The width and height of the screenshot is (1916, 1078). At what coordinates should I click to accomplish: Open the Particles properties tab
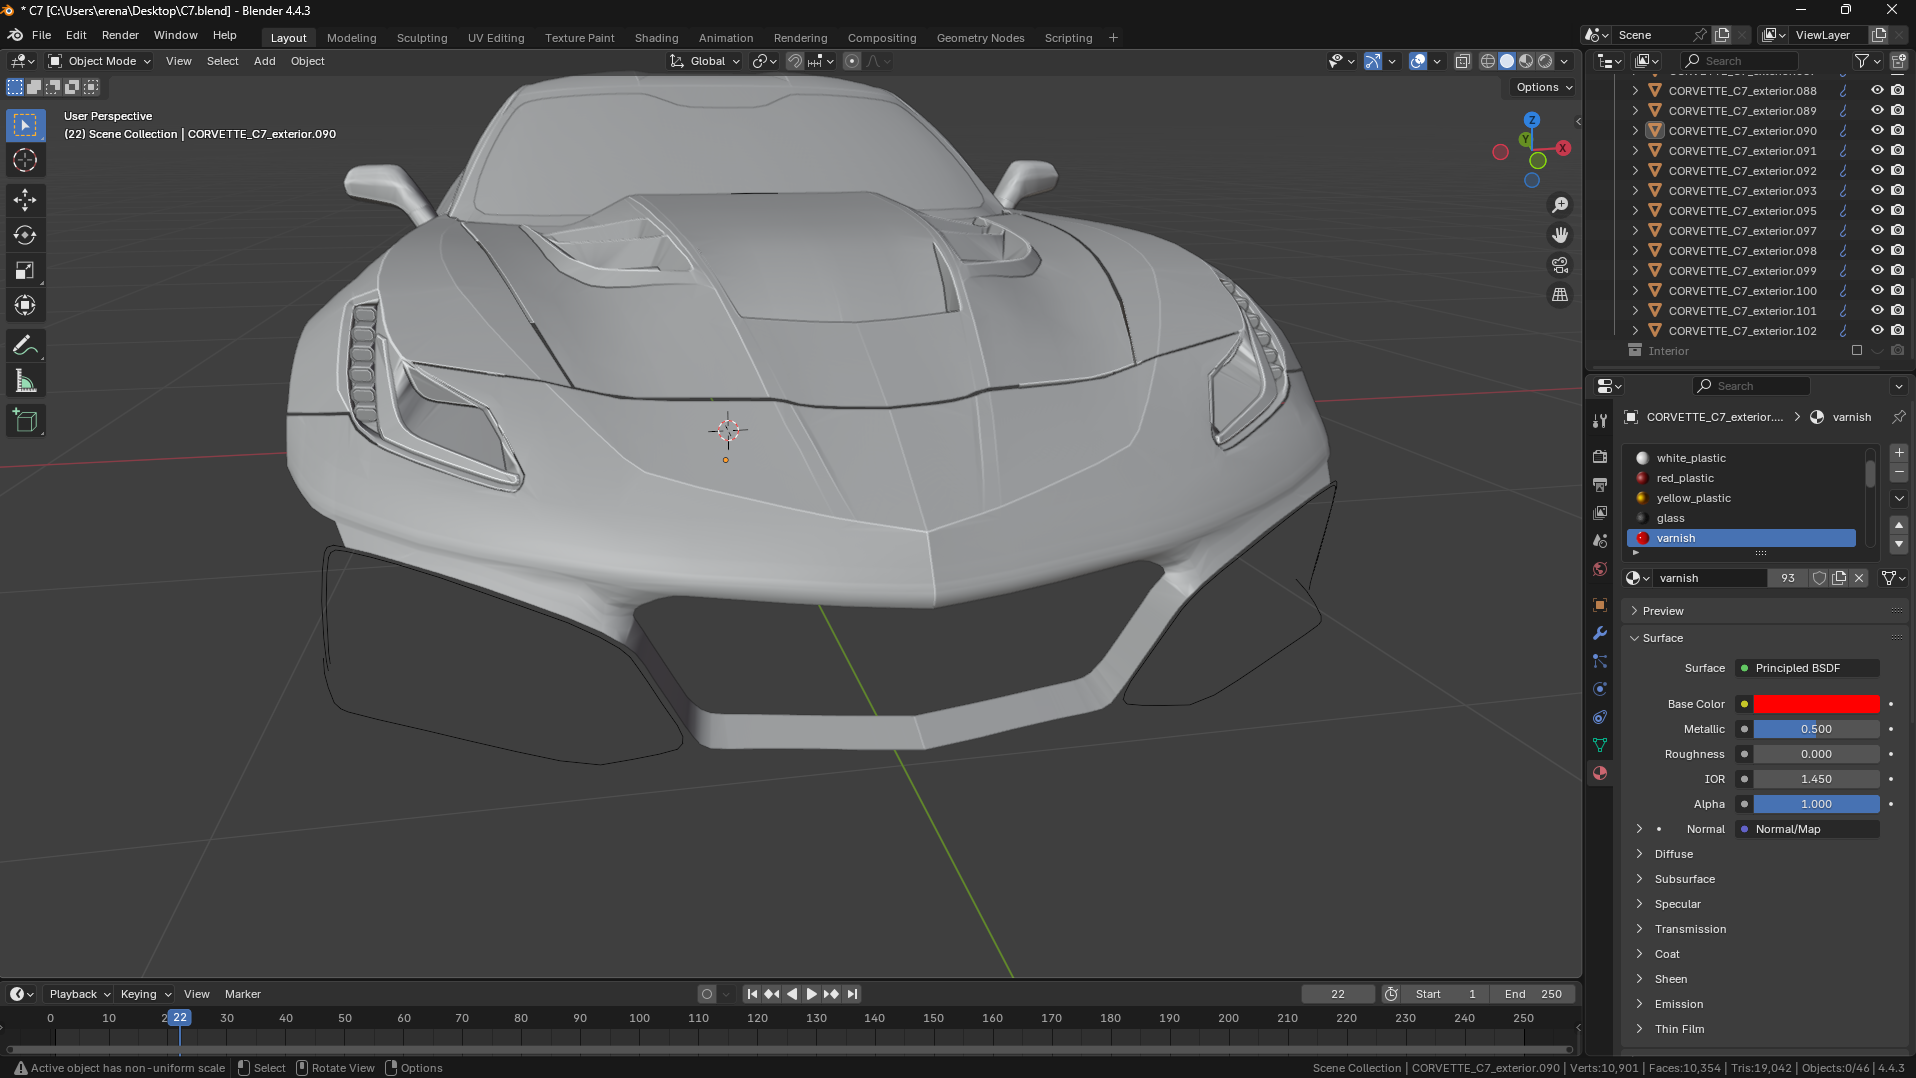pos(1600,661)
